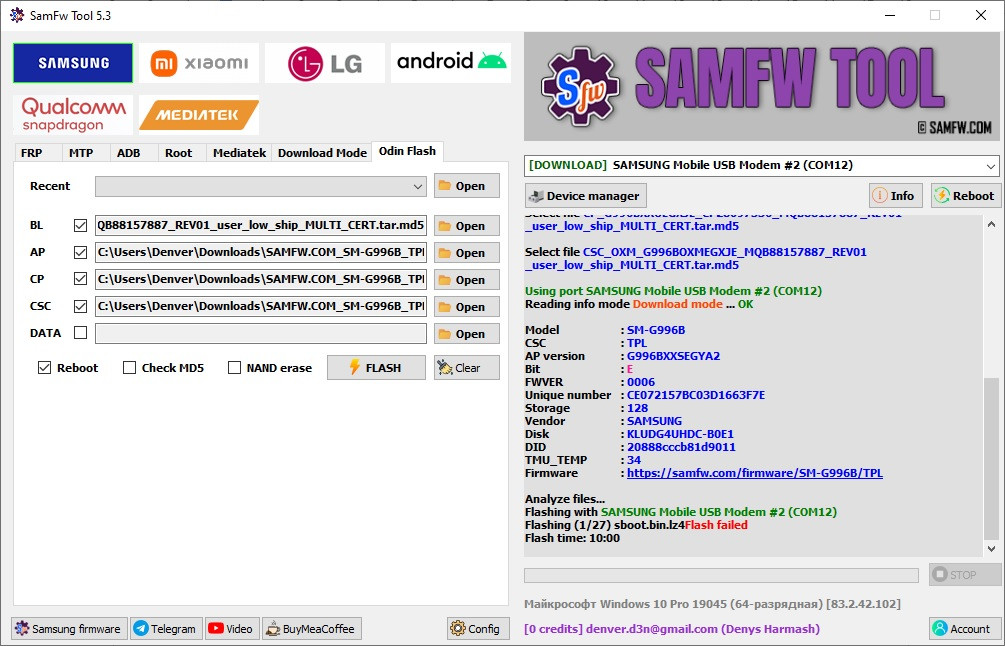Screen dimensions: 1005x646
Task: Uncheck the CP checkbox
Action: 80,279
